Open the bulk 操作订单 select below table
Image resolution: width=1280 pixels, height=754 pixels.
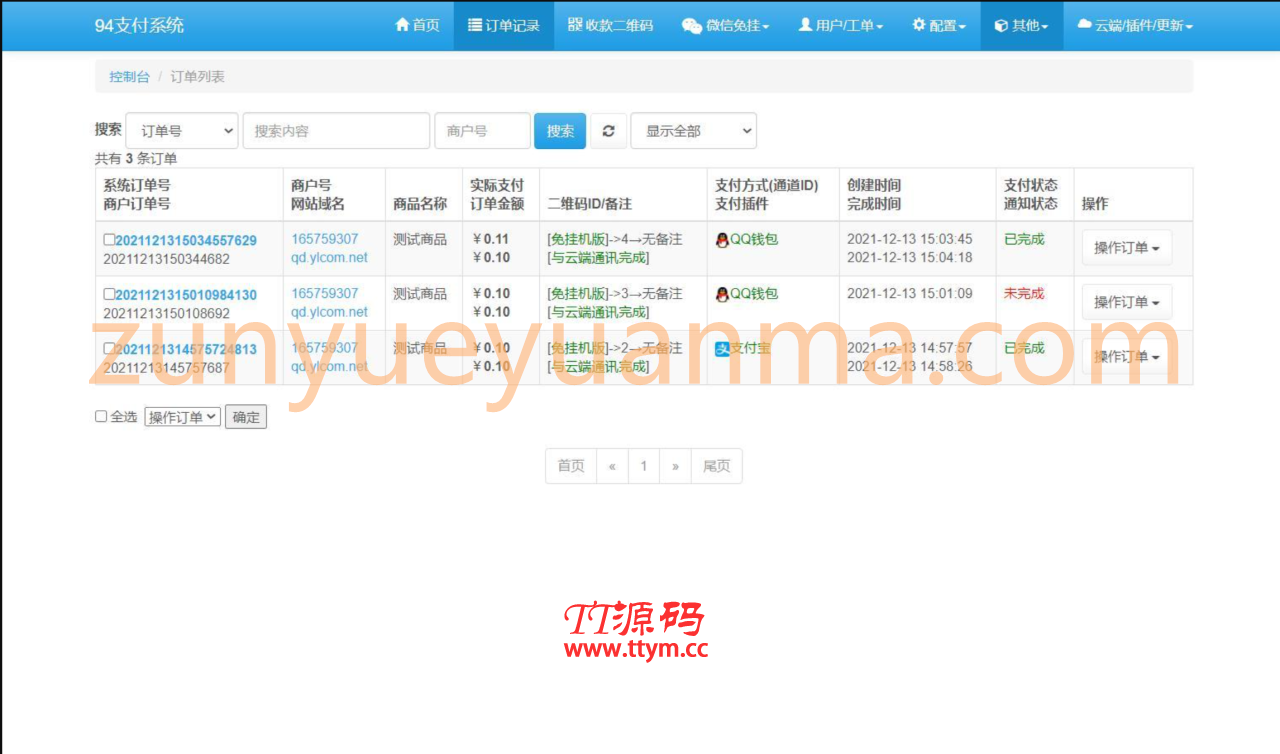182,417
